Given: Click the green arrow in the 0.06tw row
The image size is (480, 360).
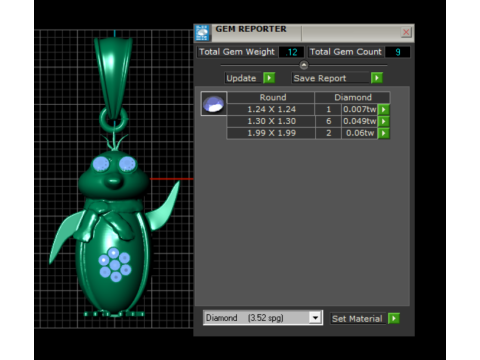Looking at the screenshot, I should 384,133.
